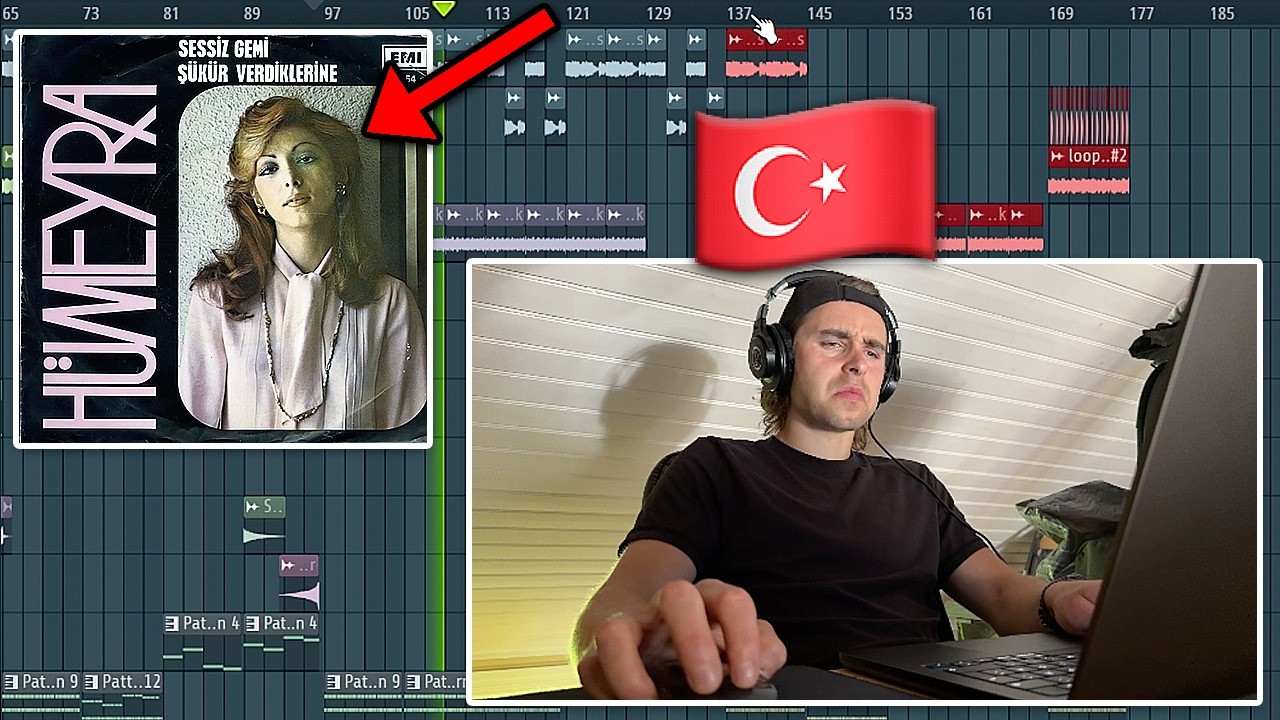
Task: Jump to bar 169 on the timeline ruler
Action: [x=1061, y=13]
